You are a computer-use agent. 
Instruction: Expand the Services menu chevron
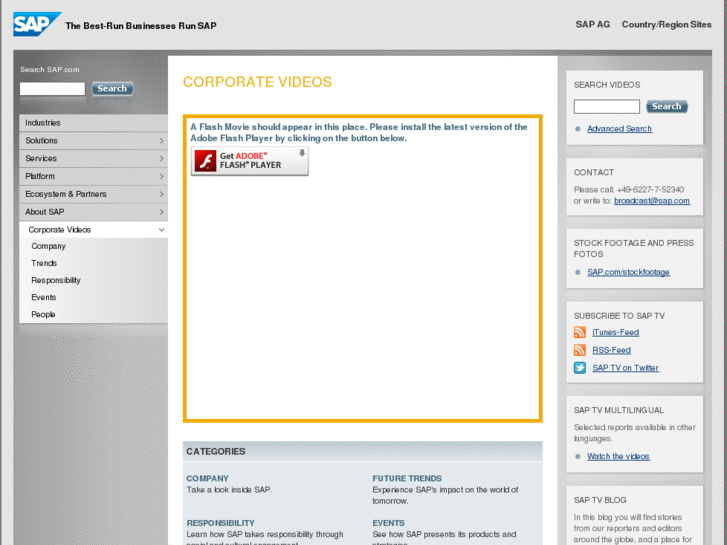161,159
